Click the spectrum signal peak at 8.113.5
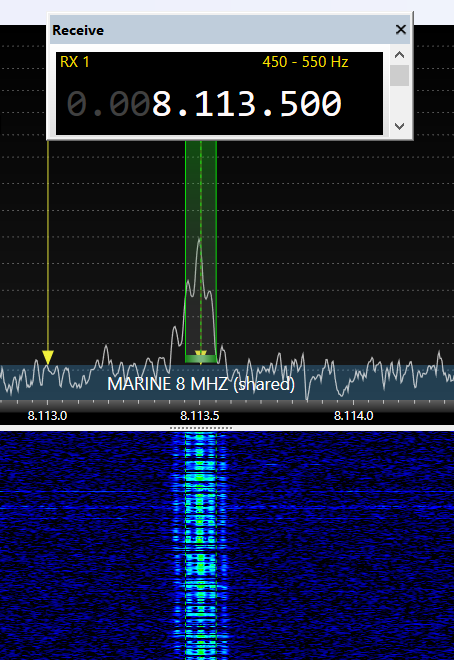Screen dimensions: 454x660 [x=199, y=240]
